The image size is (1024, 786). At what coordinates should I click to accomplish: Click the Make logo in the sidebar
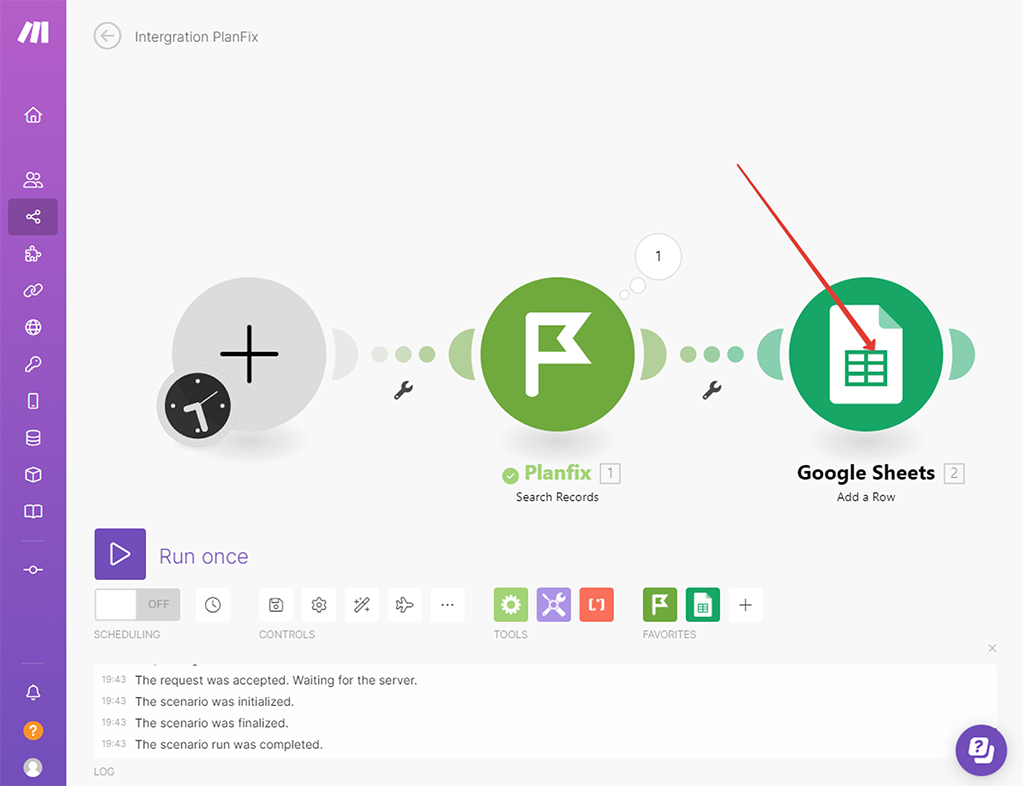(33, 31)
